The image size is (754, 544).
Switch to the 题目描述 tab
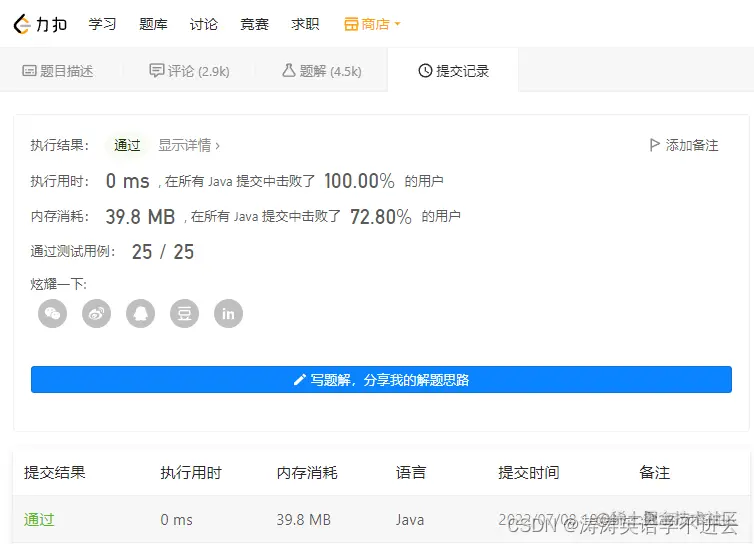pos(58,71)
